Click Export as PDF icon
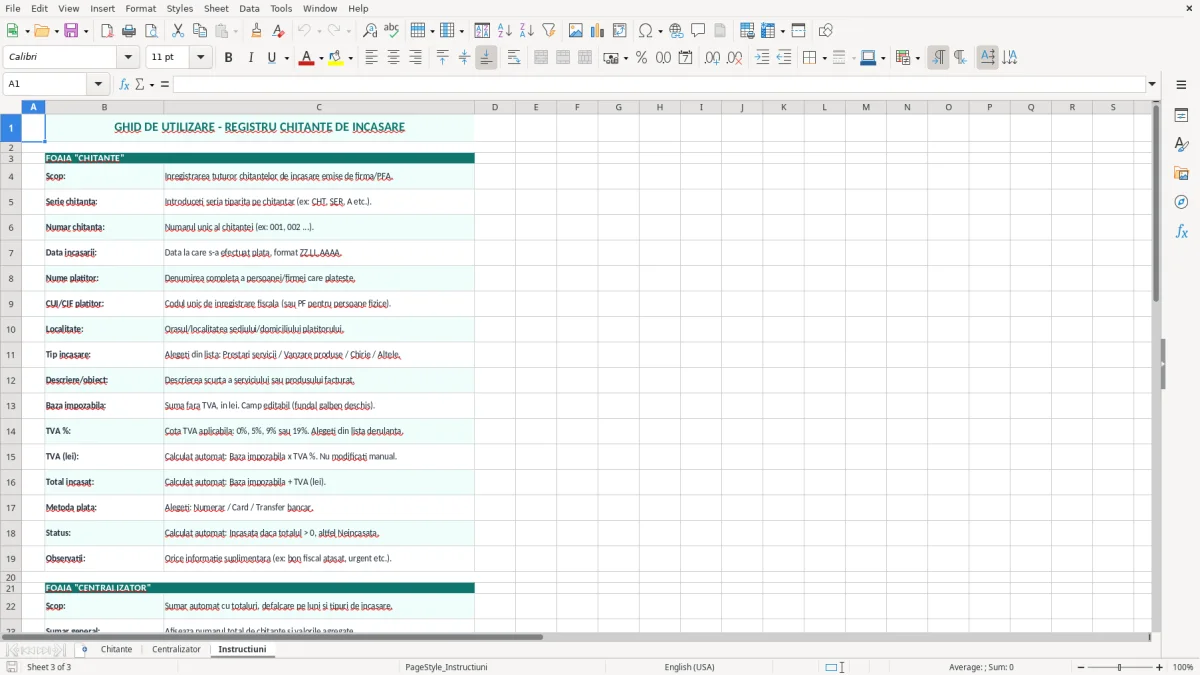The width and height of the screenshot is (1200, 675). (x=107, y=31)
